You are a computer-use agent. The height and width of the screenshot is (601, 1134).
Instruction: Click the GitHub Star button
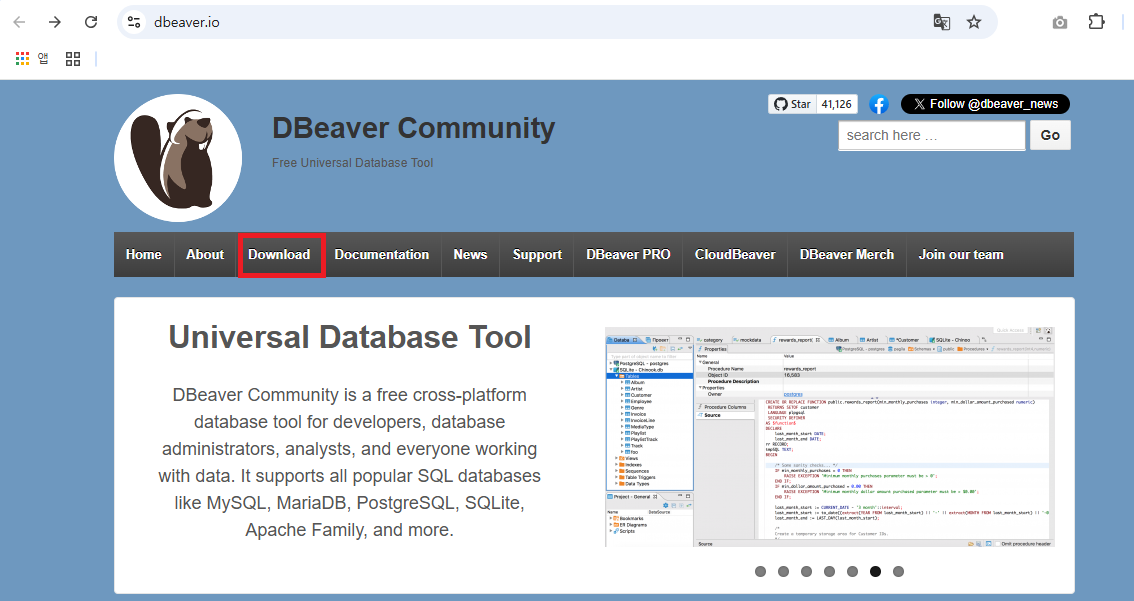(793, 104)
